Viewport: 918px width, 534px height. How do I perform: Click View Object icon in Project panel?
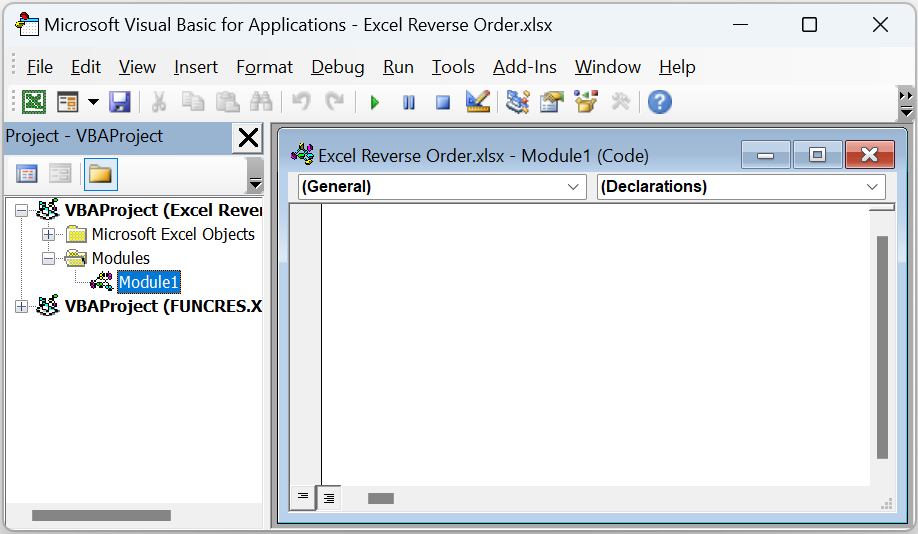(60, 174)
